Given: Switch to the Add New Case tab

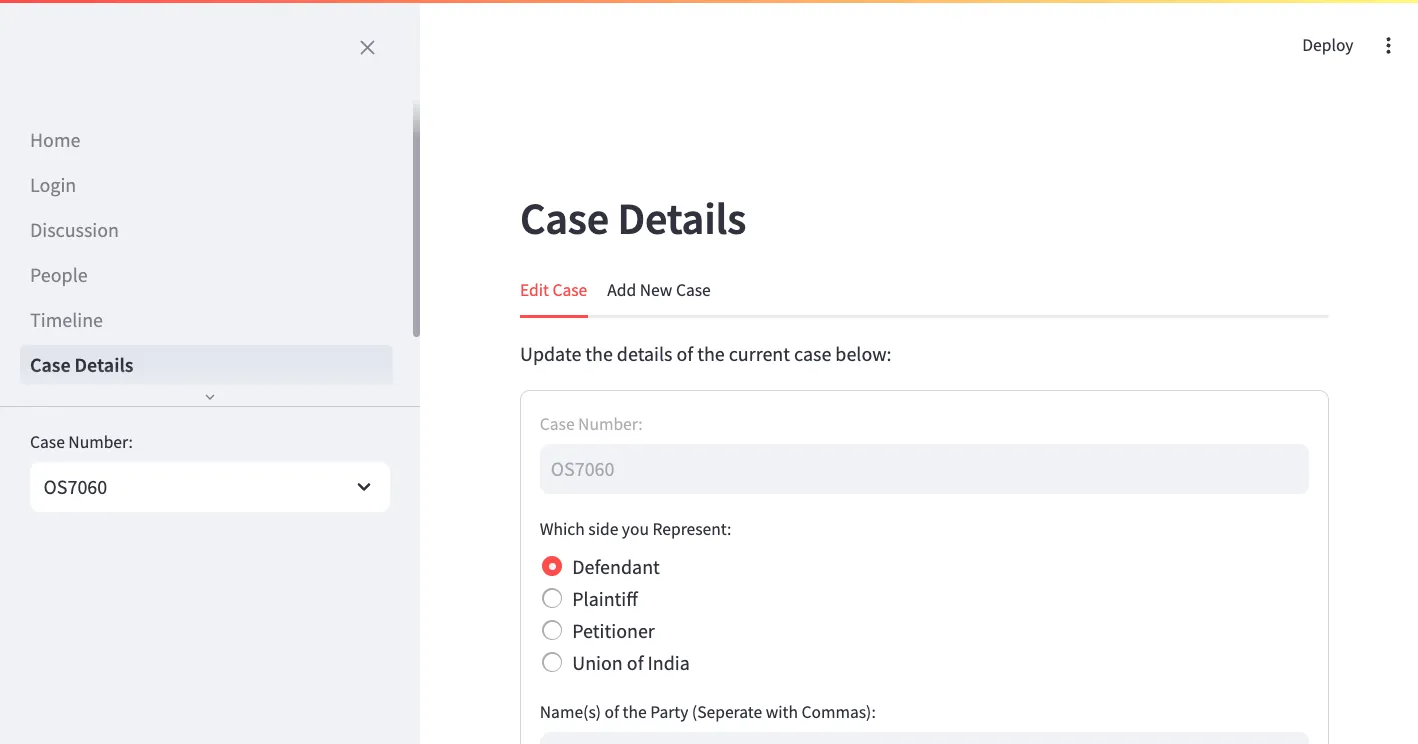Looking at the screenshot, I should click(x=658, y=290).
